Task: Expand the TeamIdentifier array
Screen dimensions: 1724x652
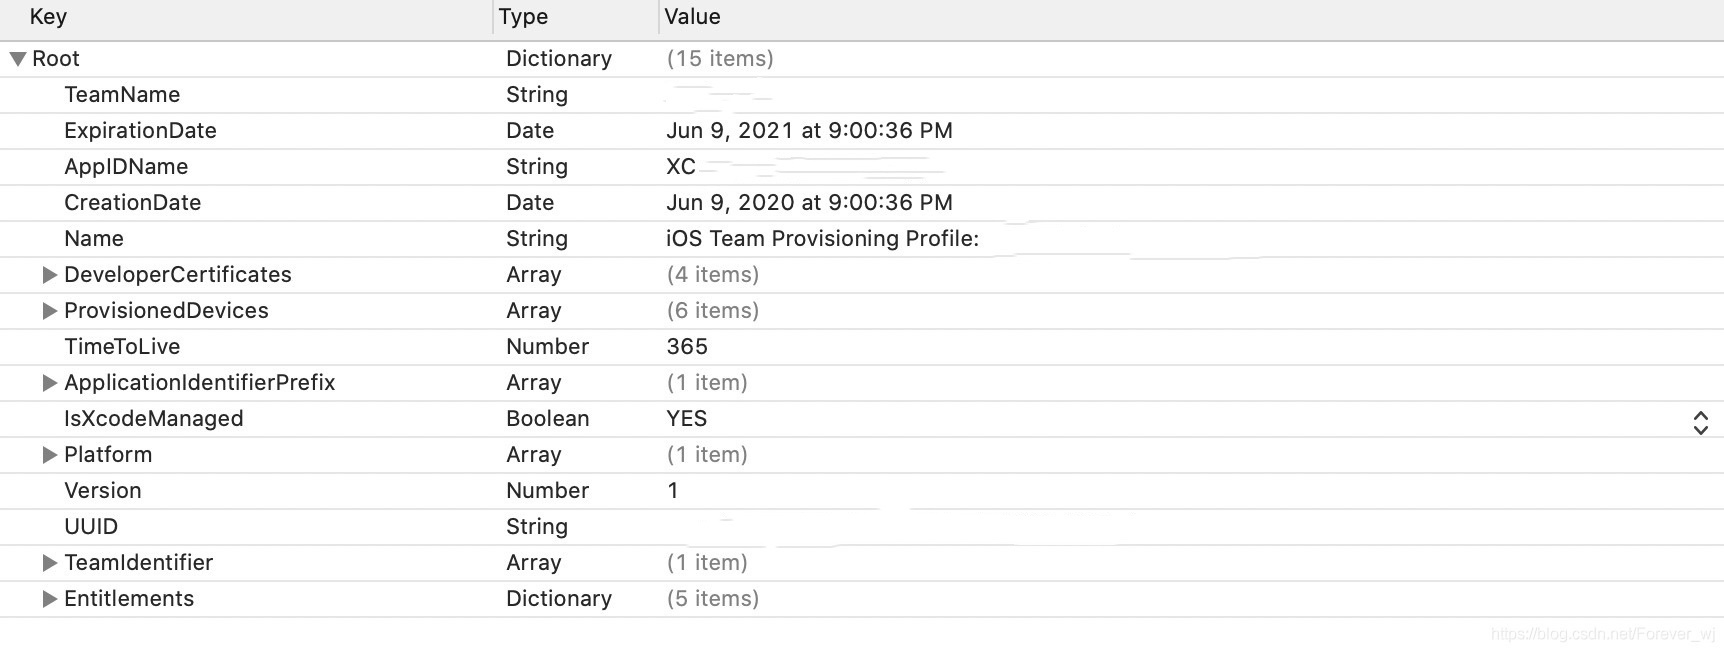Action: (49, 563)
